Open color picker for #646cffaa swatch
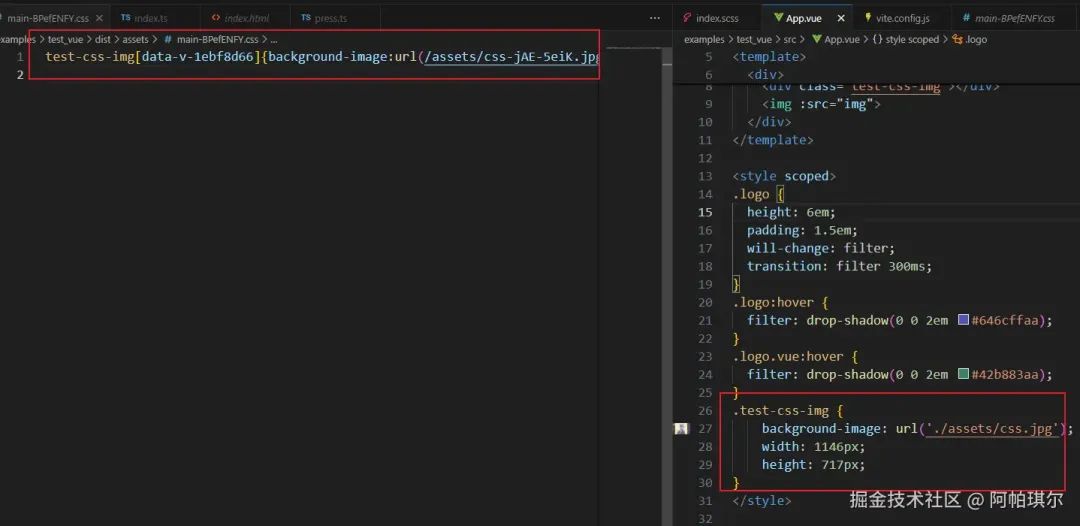Viewport: 1080px width, 526px height. point(964,320)
